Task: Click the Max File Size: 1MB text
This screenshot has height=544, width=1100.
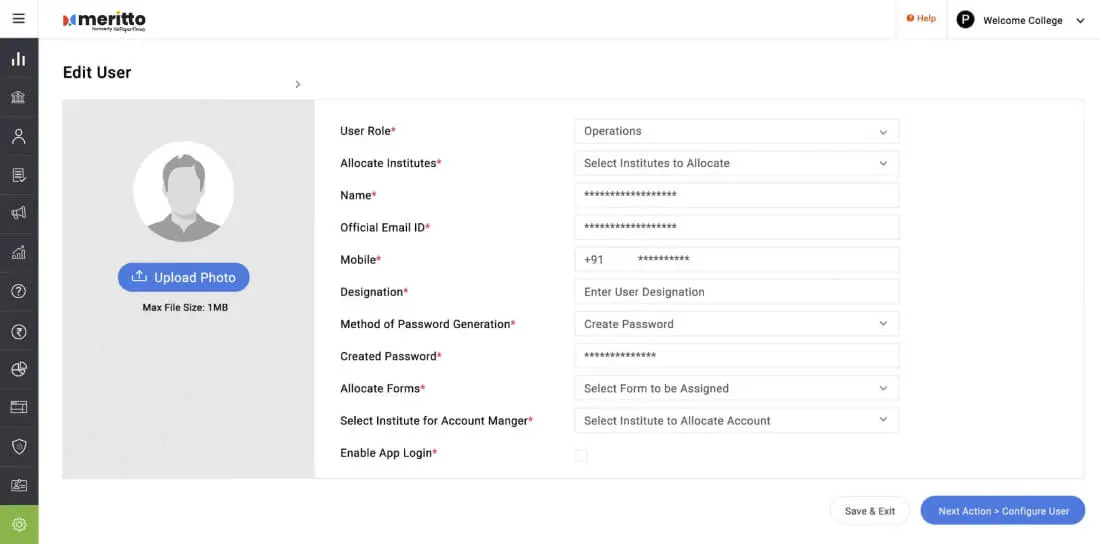Action: click(185, 307)
